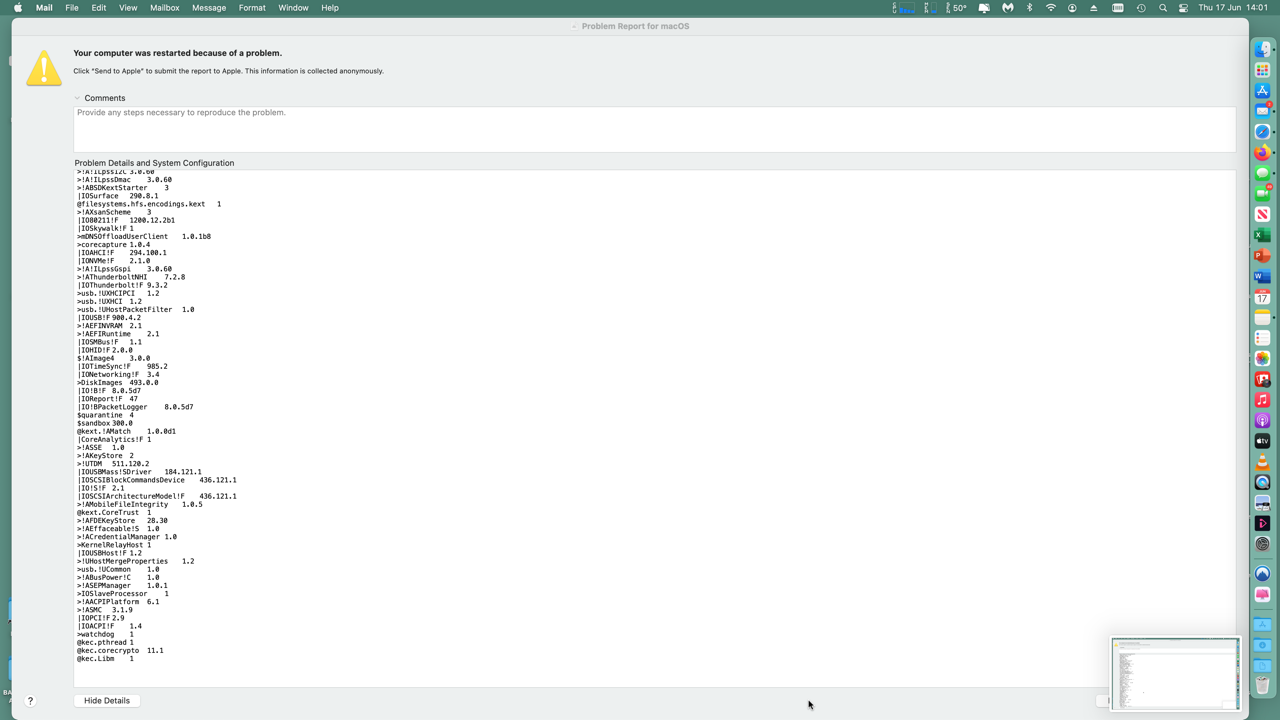Open the Mail application menu
1280x720 pixels.
tap(44, 8)
